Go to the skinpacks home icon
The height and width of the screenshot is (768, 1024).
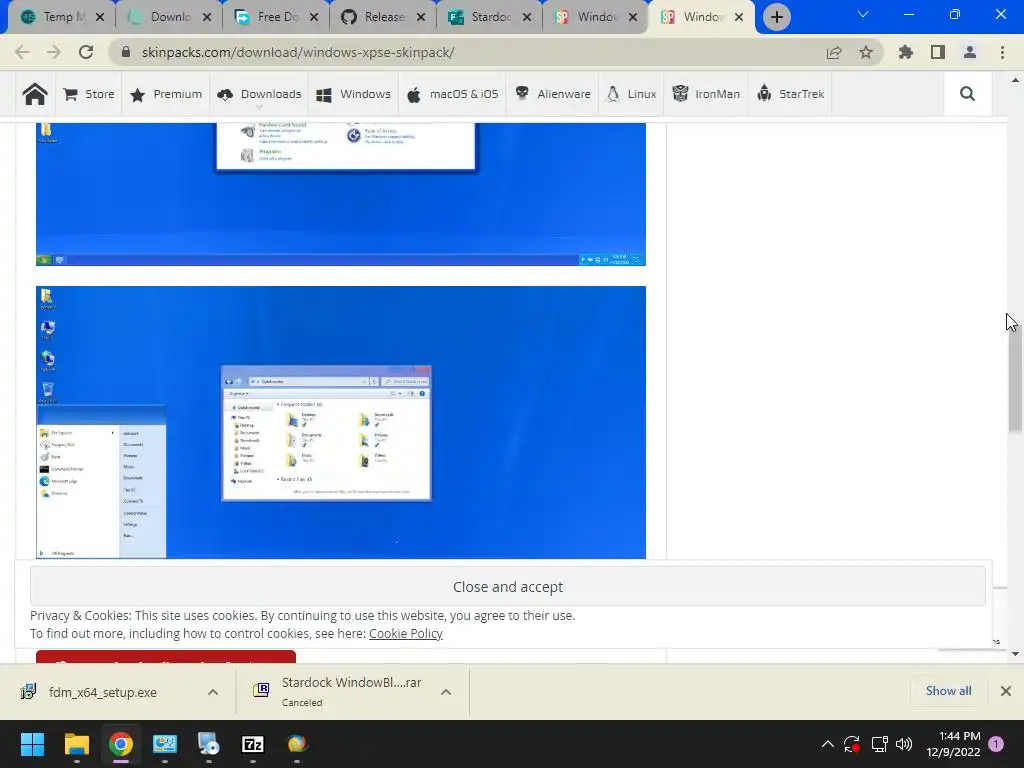[x=35, y=94]
